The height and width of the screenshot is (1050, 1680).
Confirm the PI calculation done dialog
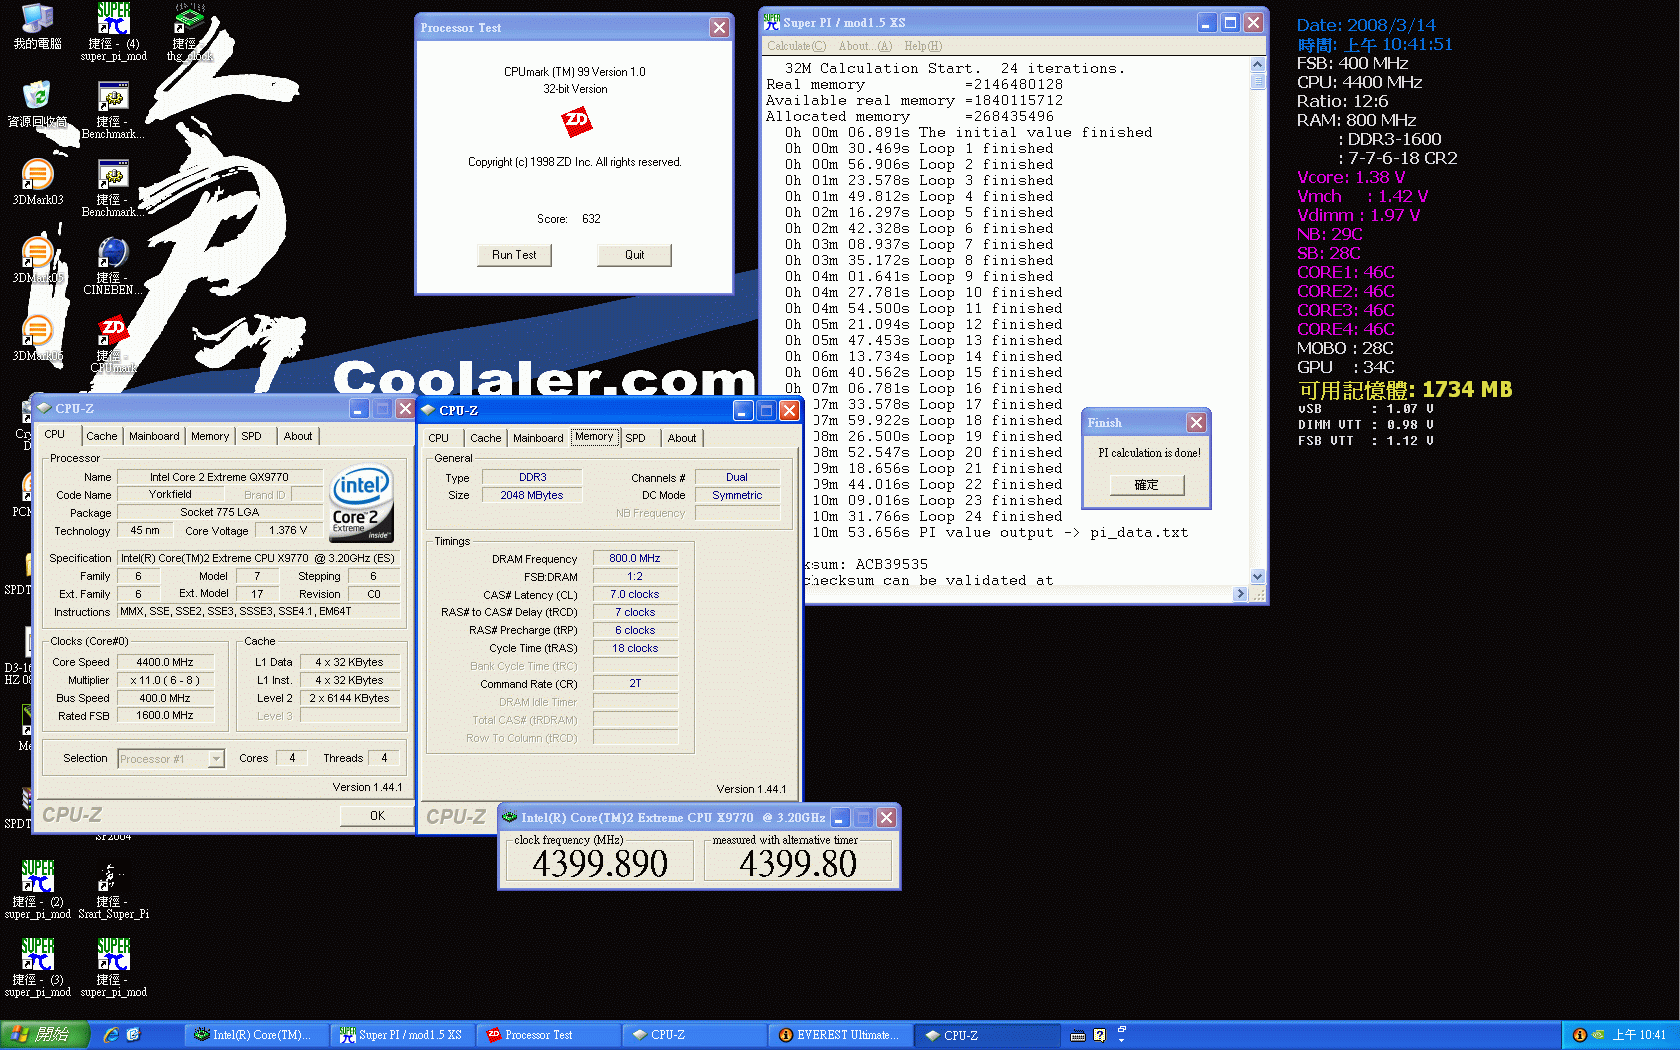point(1146,485)
